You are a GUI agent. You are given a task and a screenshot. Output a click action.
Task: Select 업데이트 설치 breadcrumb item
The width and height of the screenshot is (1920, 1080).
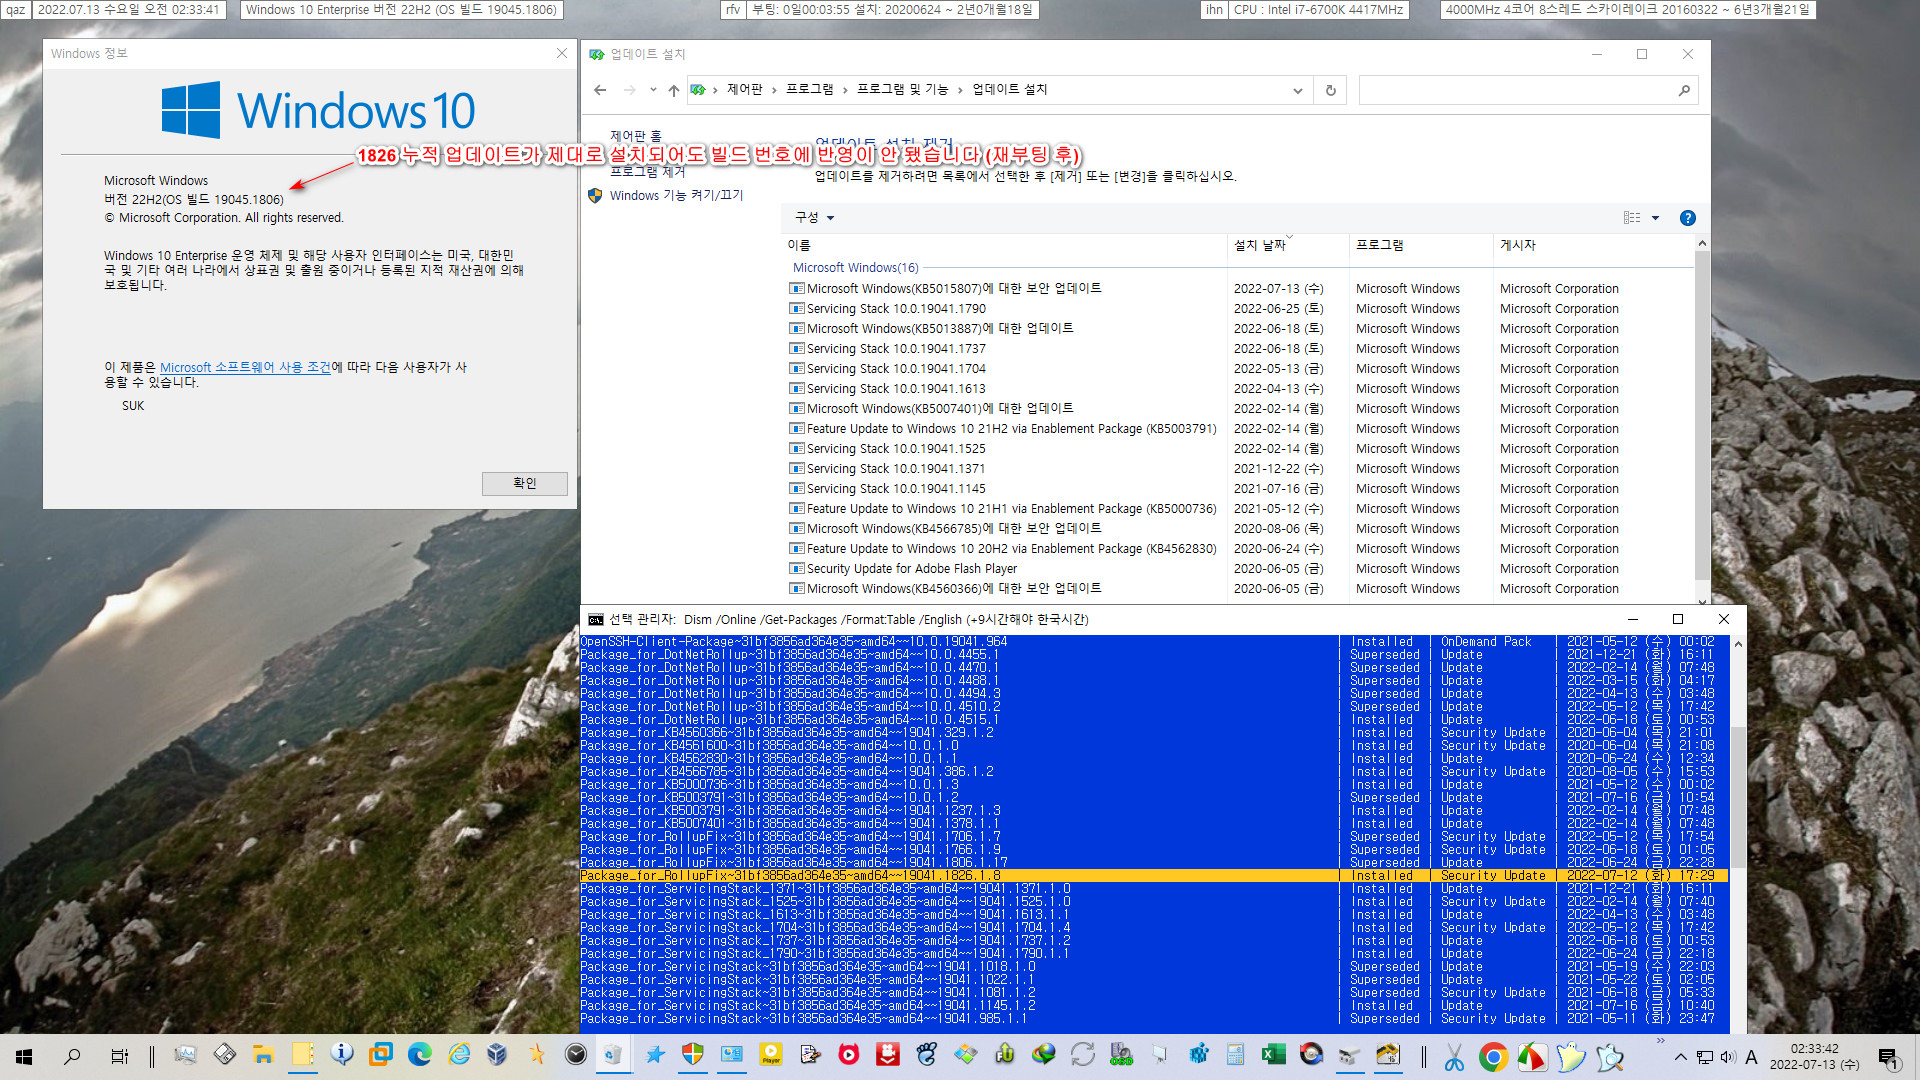[x=1010, y=89]
